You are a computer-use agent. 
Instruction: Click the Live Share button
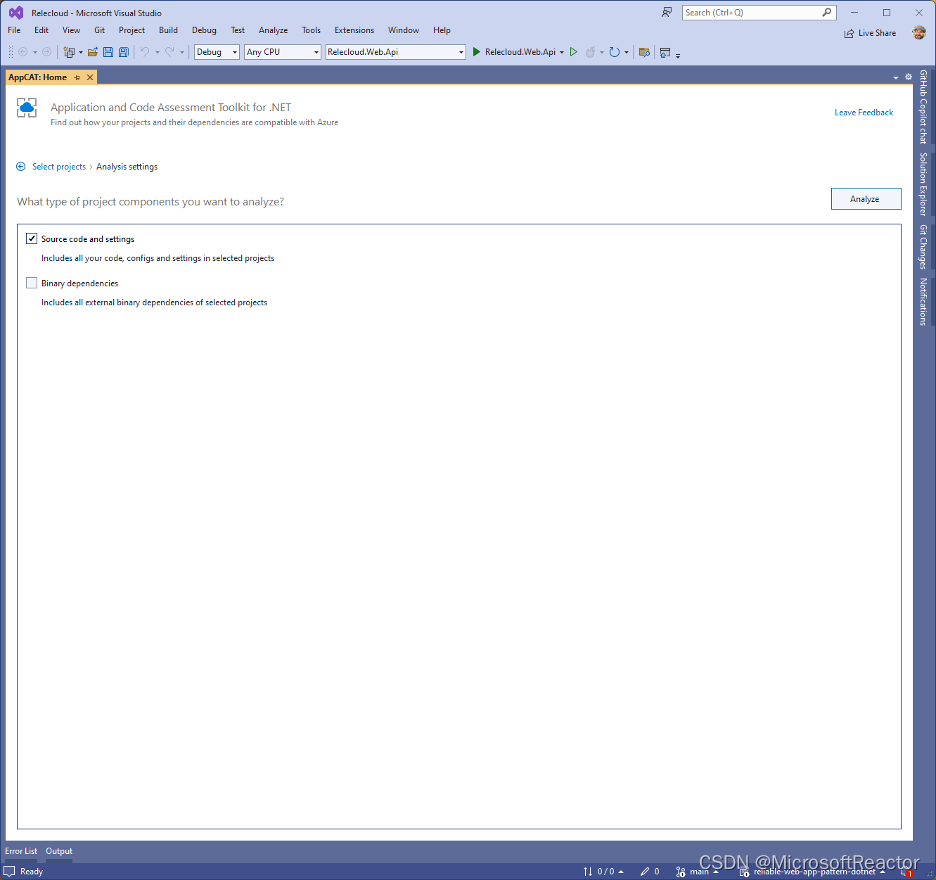(870, 33)
